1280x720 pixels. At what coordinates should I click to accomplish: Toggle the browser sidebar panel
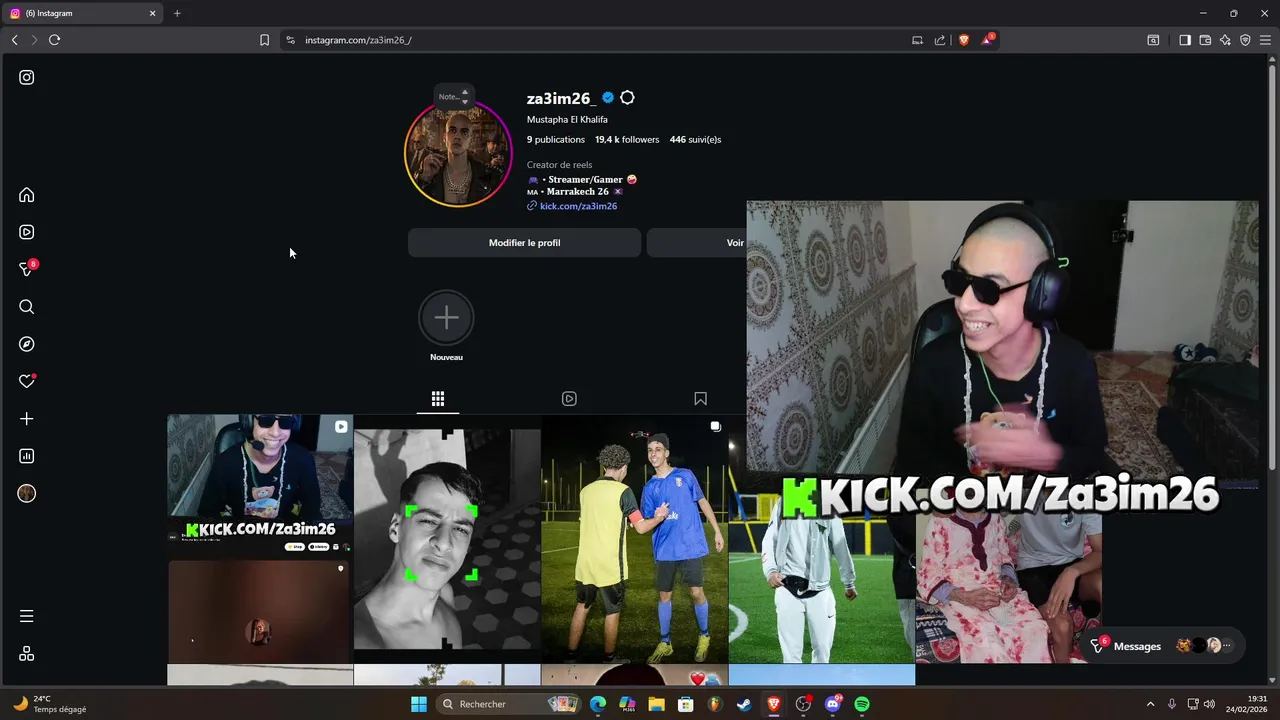1184,40
